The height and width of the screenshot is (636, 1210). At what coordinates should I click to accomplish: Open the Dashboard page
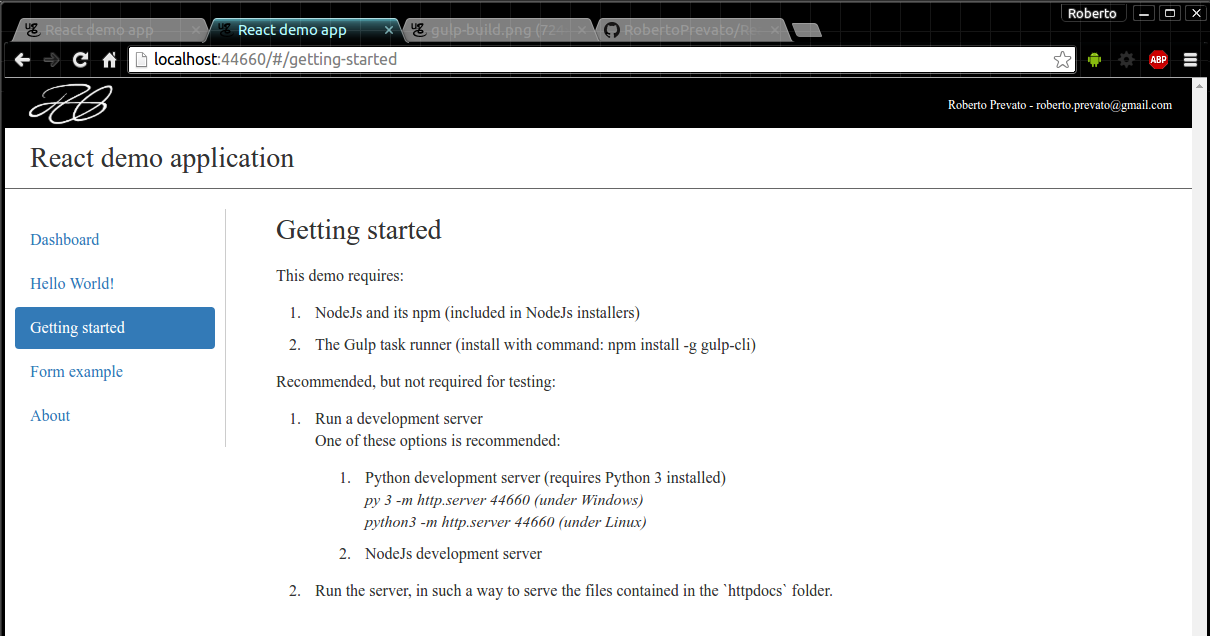pos(65,240)
